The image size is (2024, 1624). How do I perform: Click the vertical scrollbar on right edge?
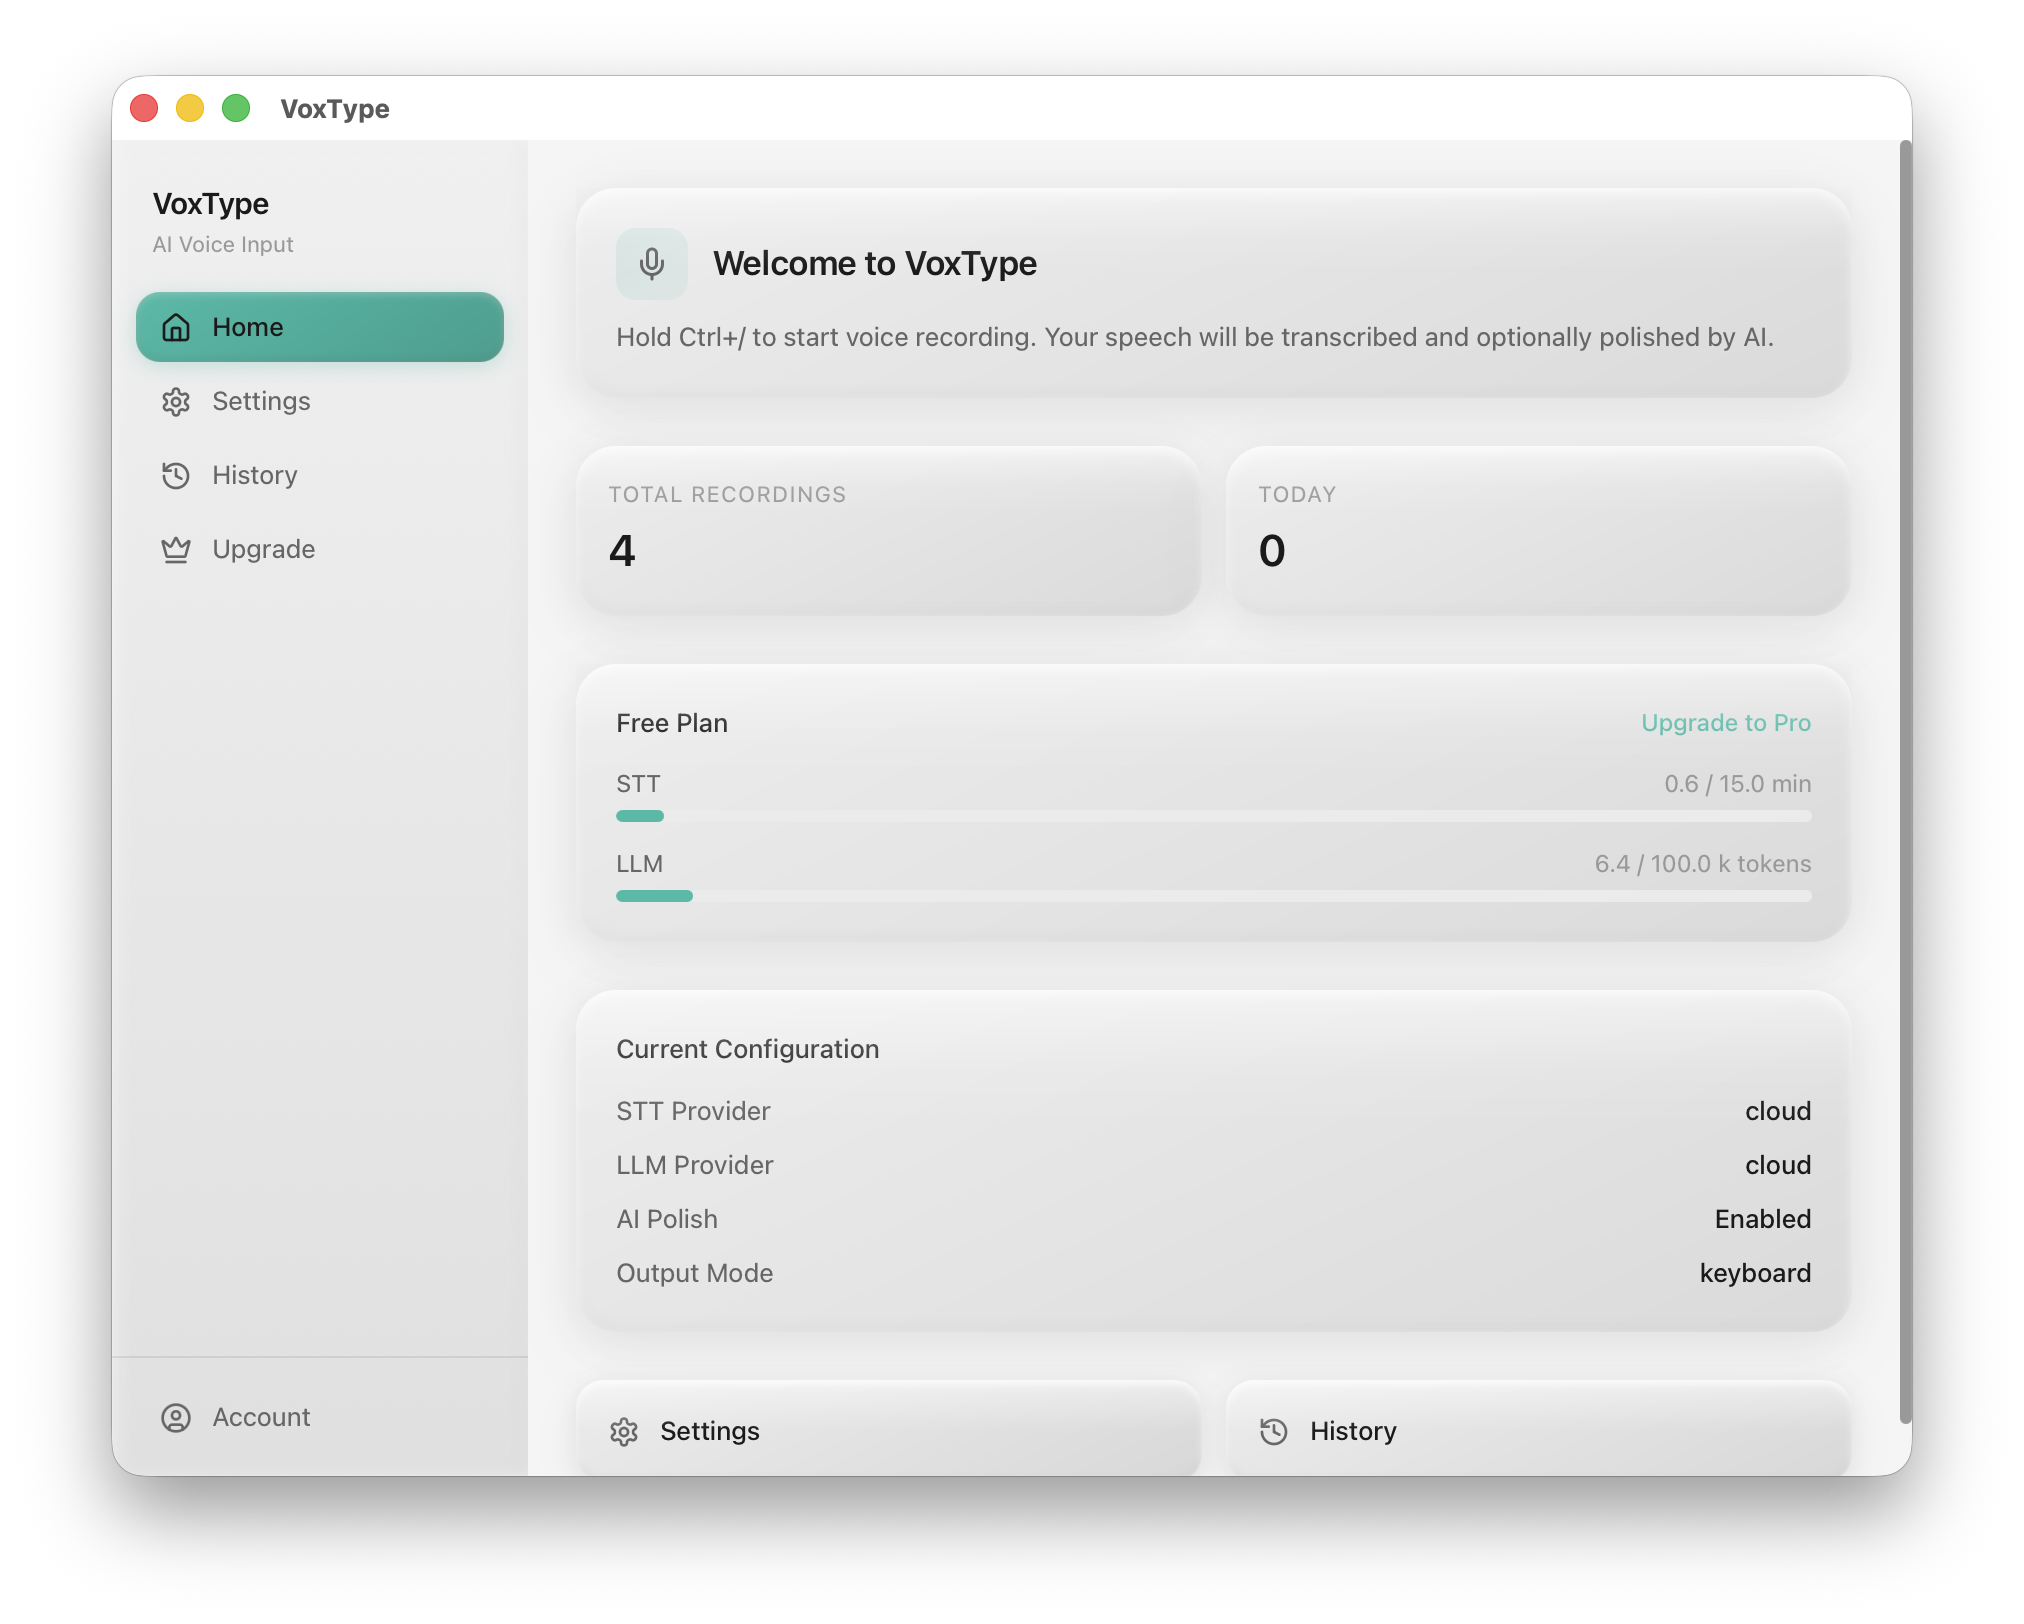(1905, 780)
